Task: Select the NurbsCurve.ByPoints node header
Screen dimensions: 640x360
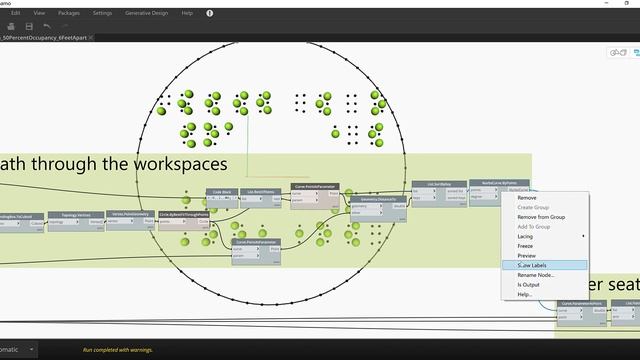Action: point(499,183)
